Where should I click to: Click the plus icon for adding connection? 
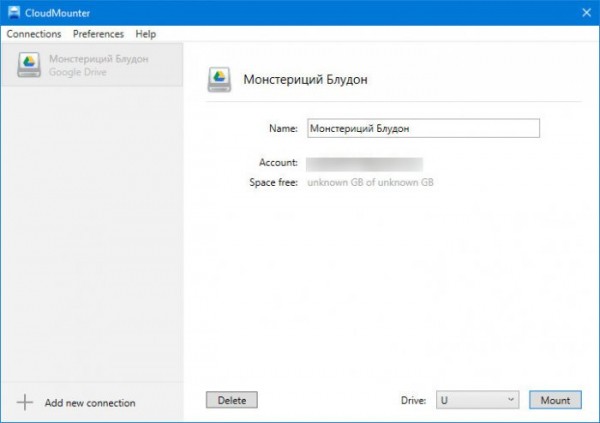(x=25, y=402)
